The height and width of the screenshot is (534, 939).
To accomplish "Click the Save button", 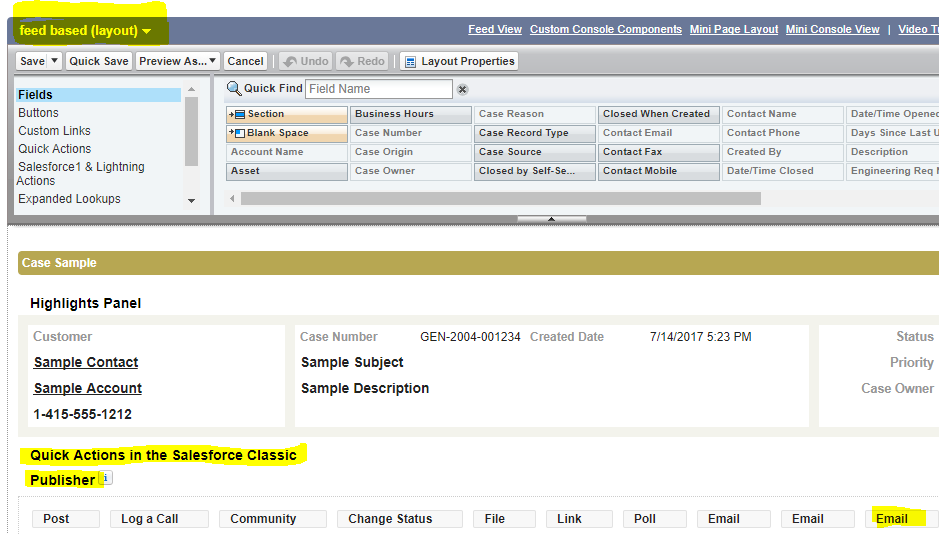I will click(x=32, y=61).
